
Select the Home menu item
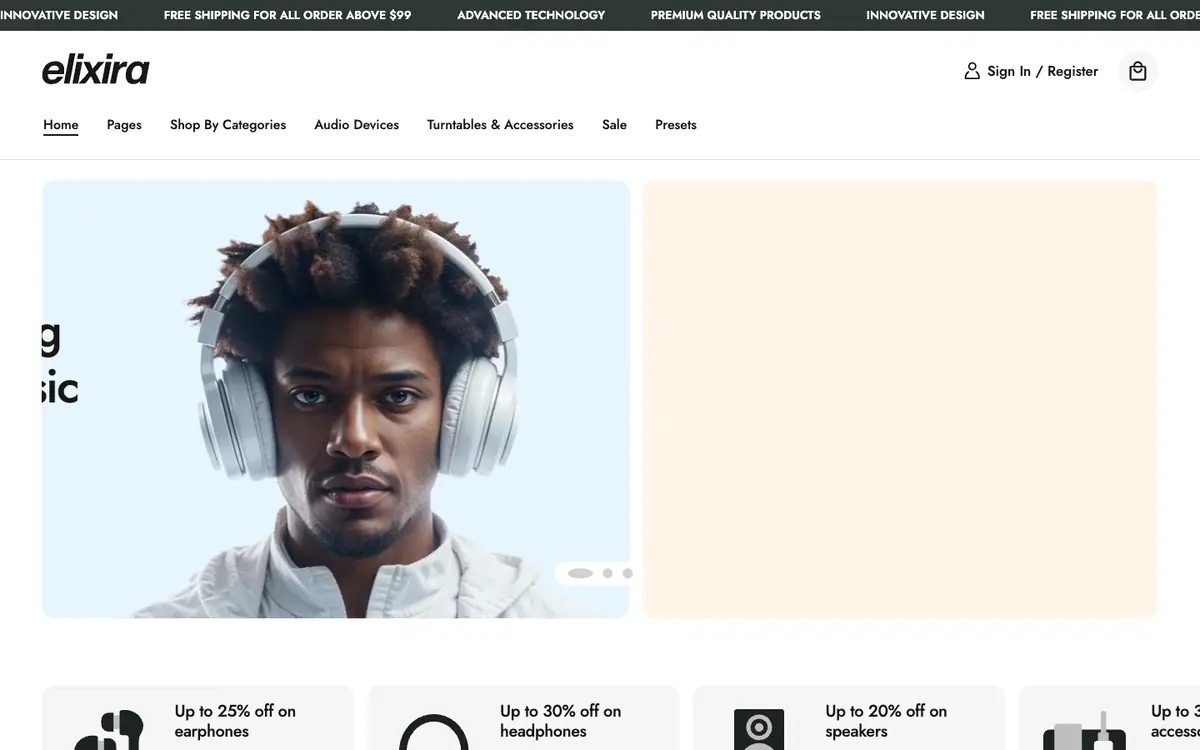point(61,125)
